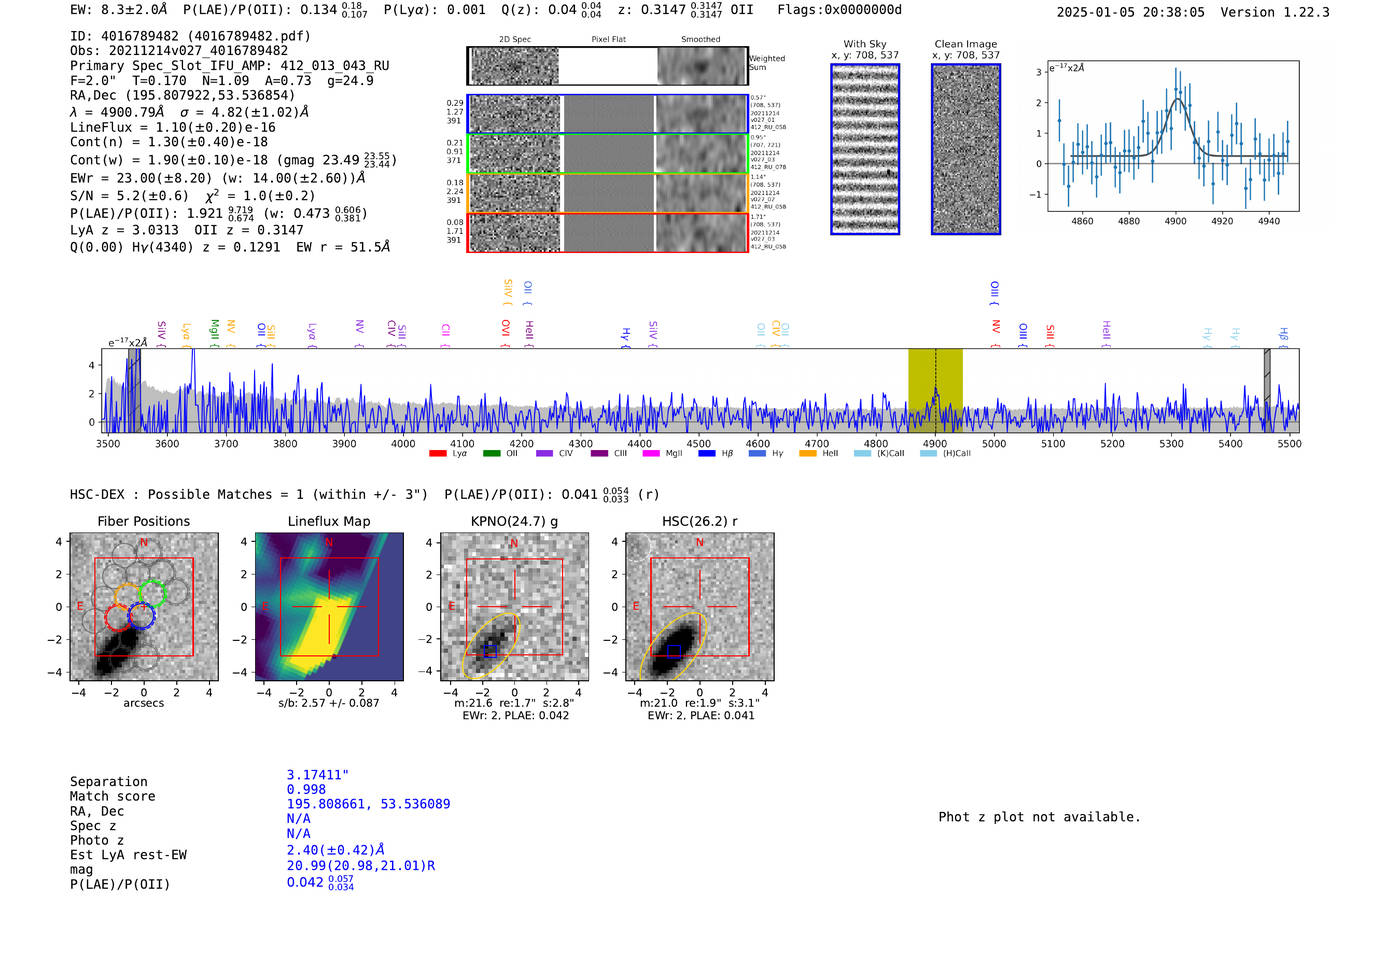Click 'EW: 8.3±2.0Å' in the header
Screen dimensions: 1400x953
pos(119,10)
